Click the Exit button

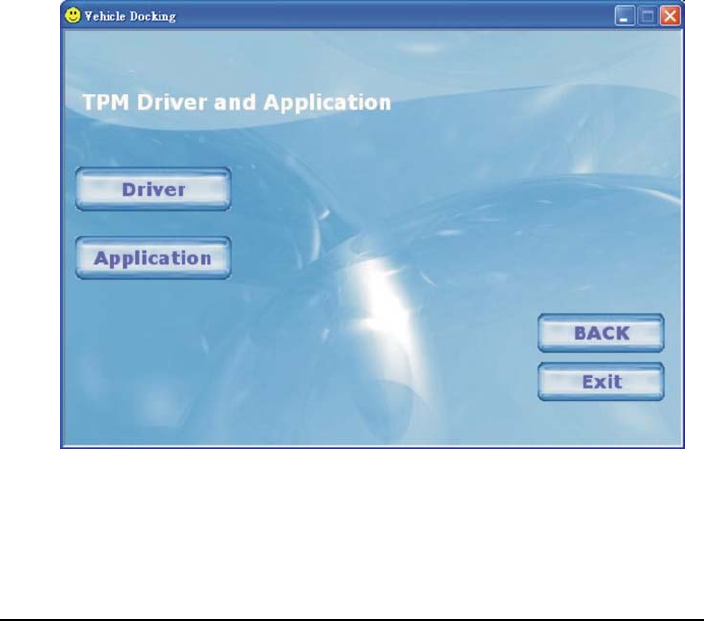[601, 382]
